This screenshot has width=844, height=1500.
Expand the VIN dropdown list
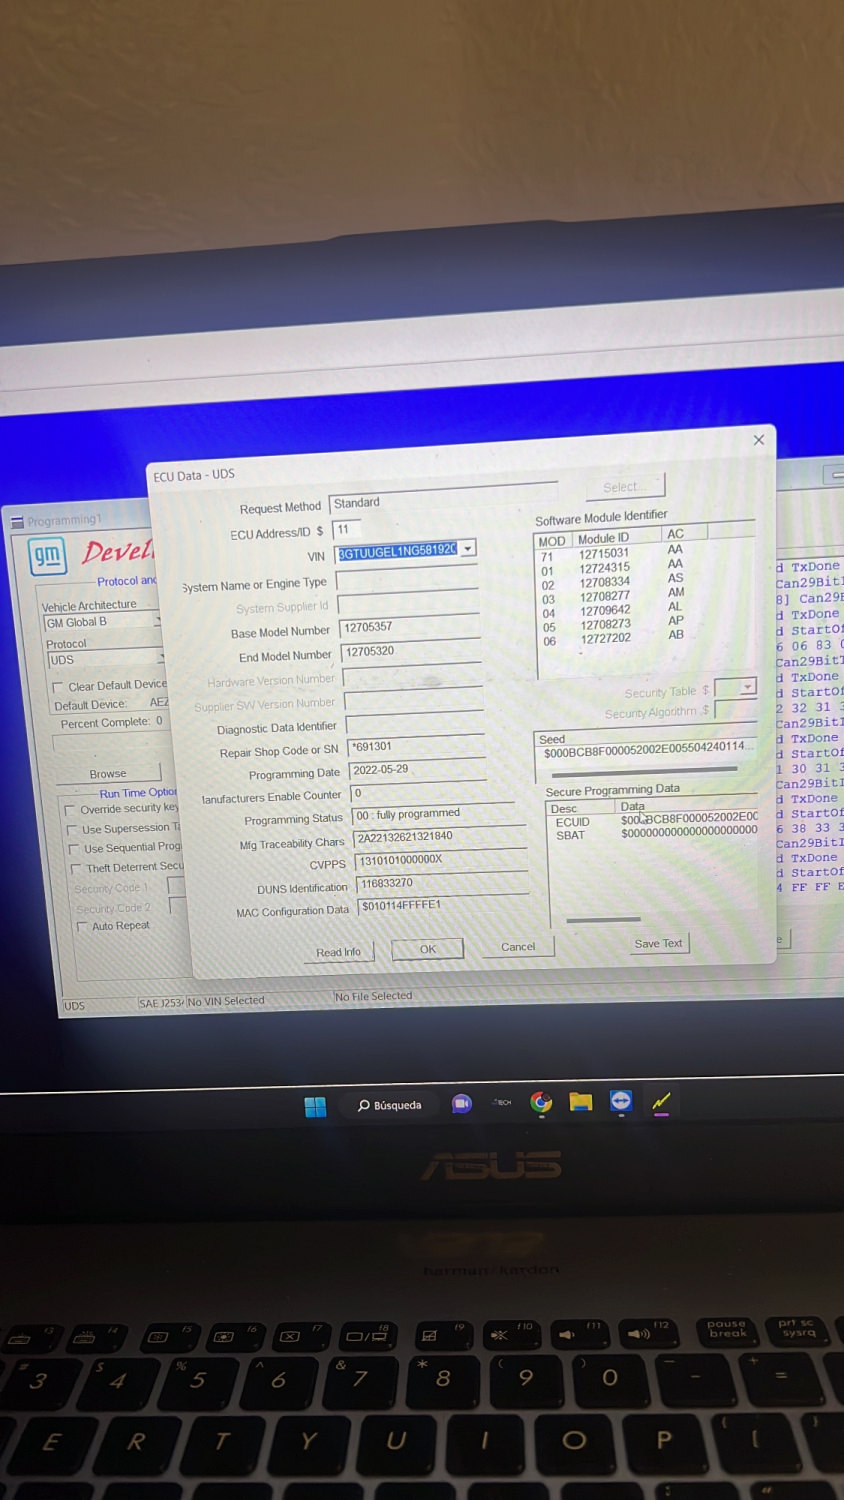[x=468, y=549]
